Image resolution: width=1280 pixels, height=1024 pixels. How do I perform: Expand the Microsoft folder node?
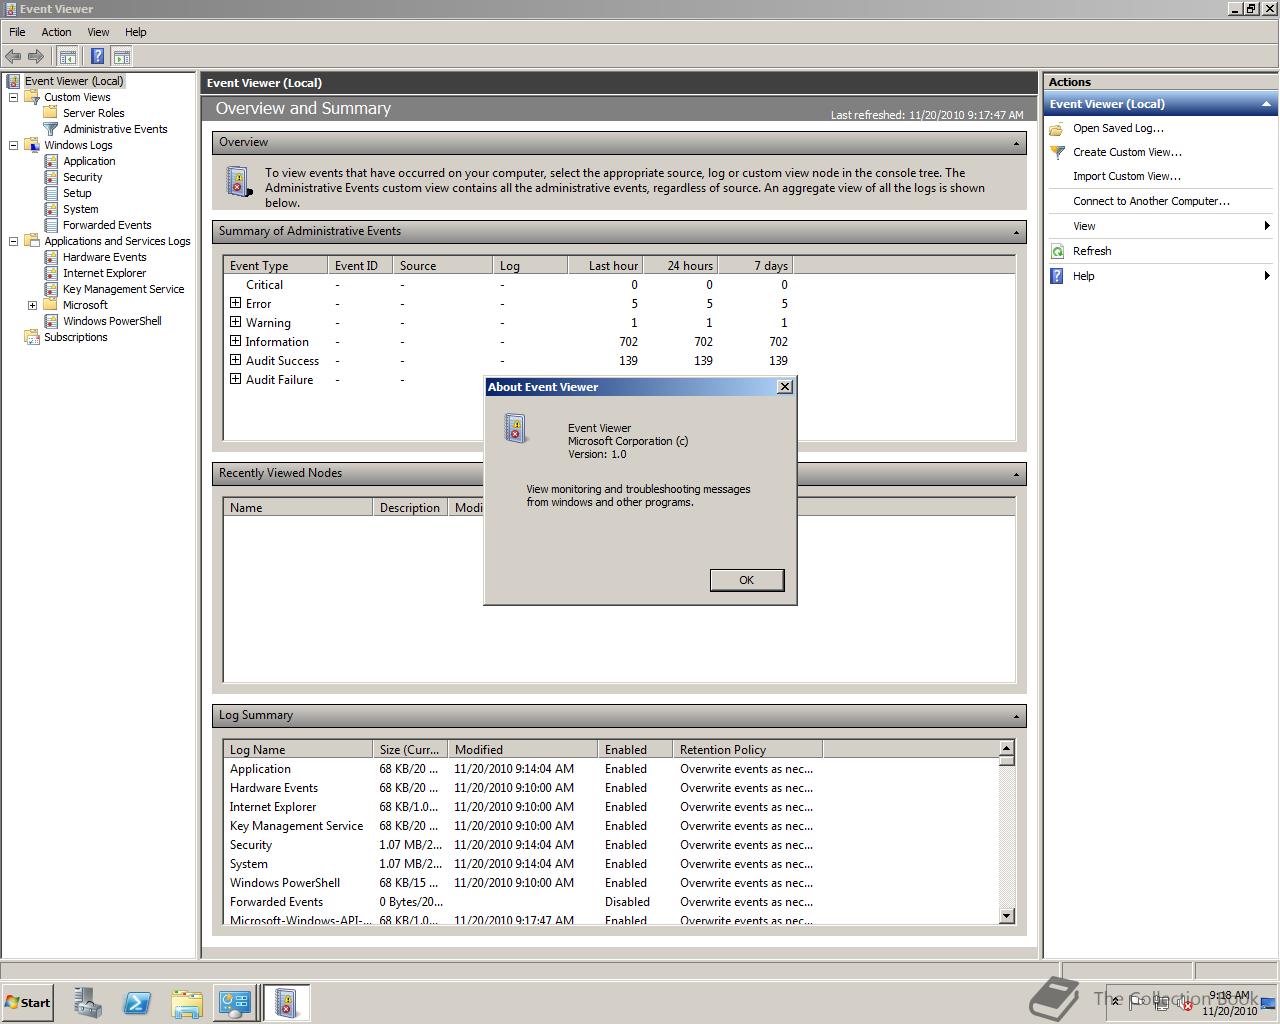(x=32, y=305)
